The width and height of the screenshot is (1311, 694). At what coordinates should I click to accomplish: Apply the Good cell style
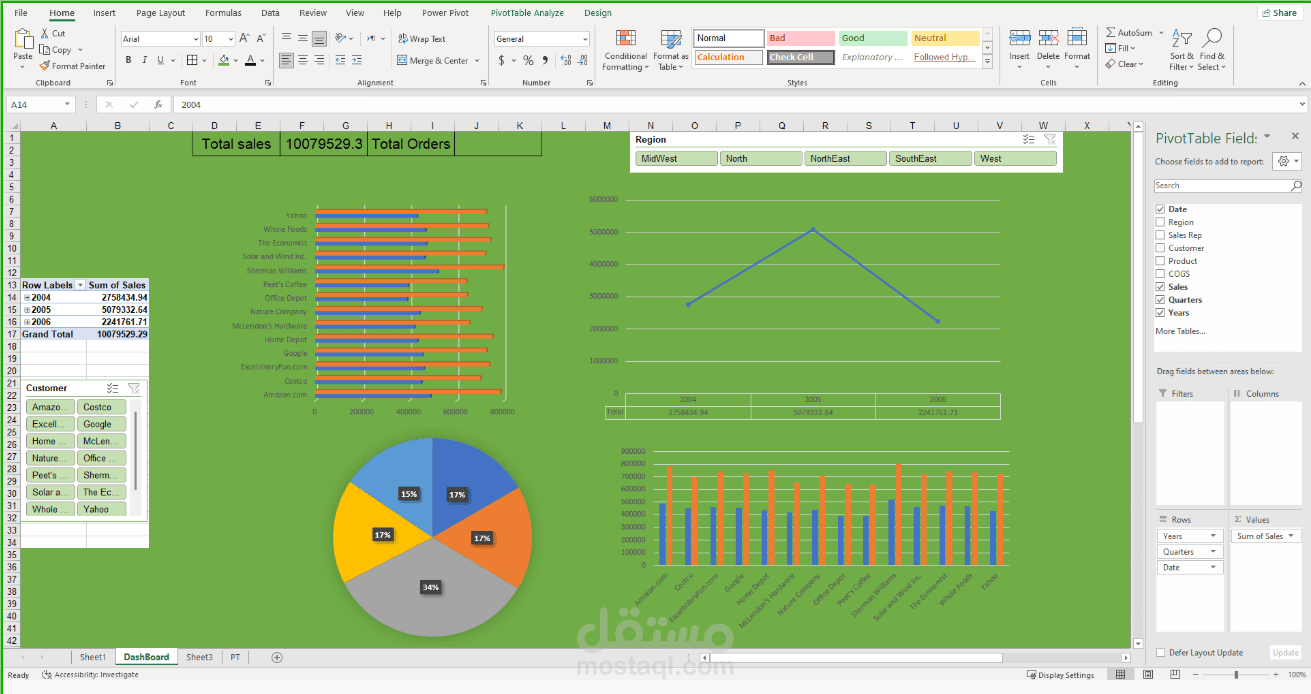(x=872, y=38)
